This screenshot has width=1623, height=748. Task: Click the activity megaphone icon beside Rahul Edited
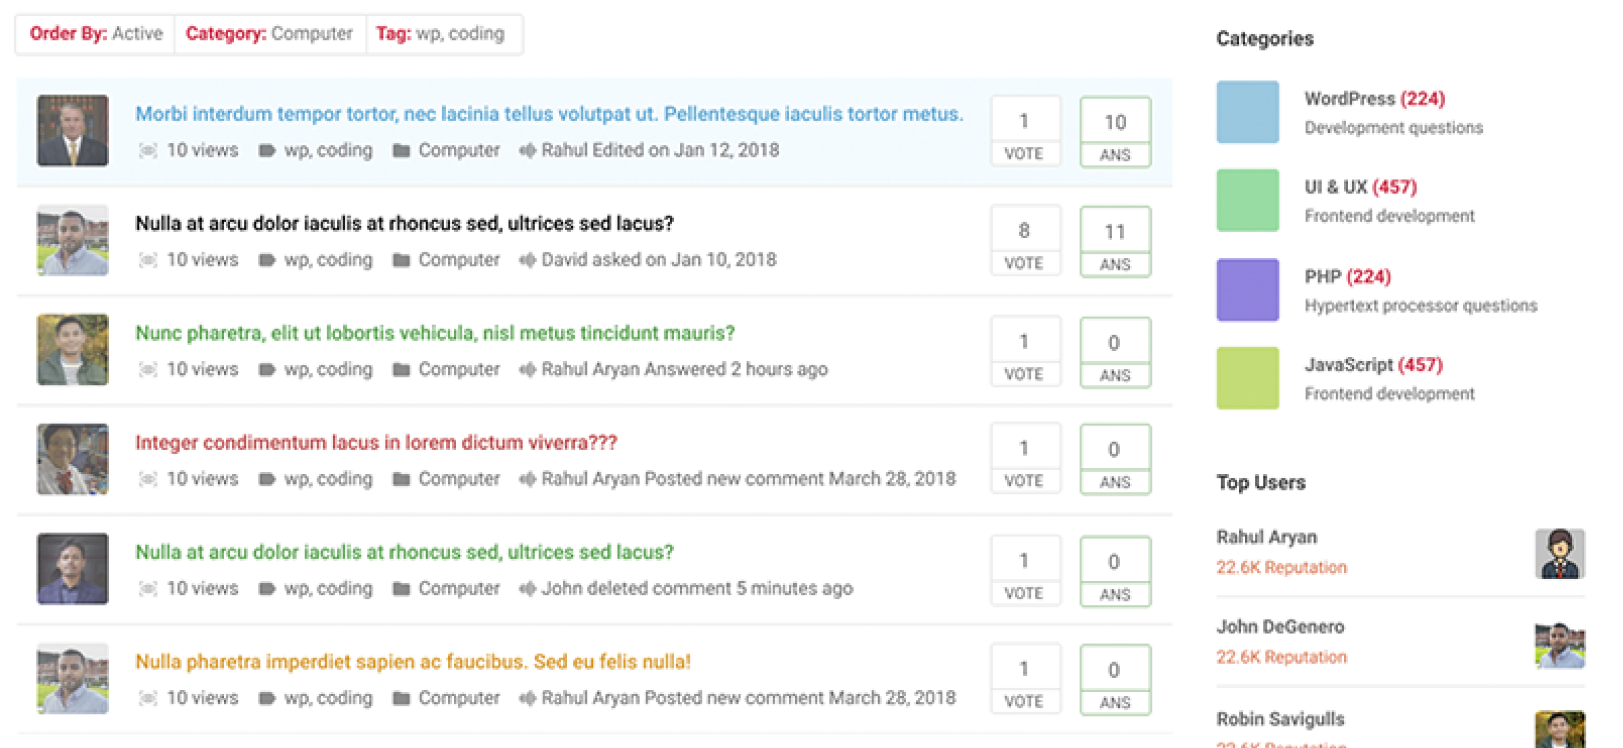point(527,151)
